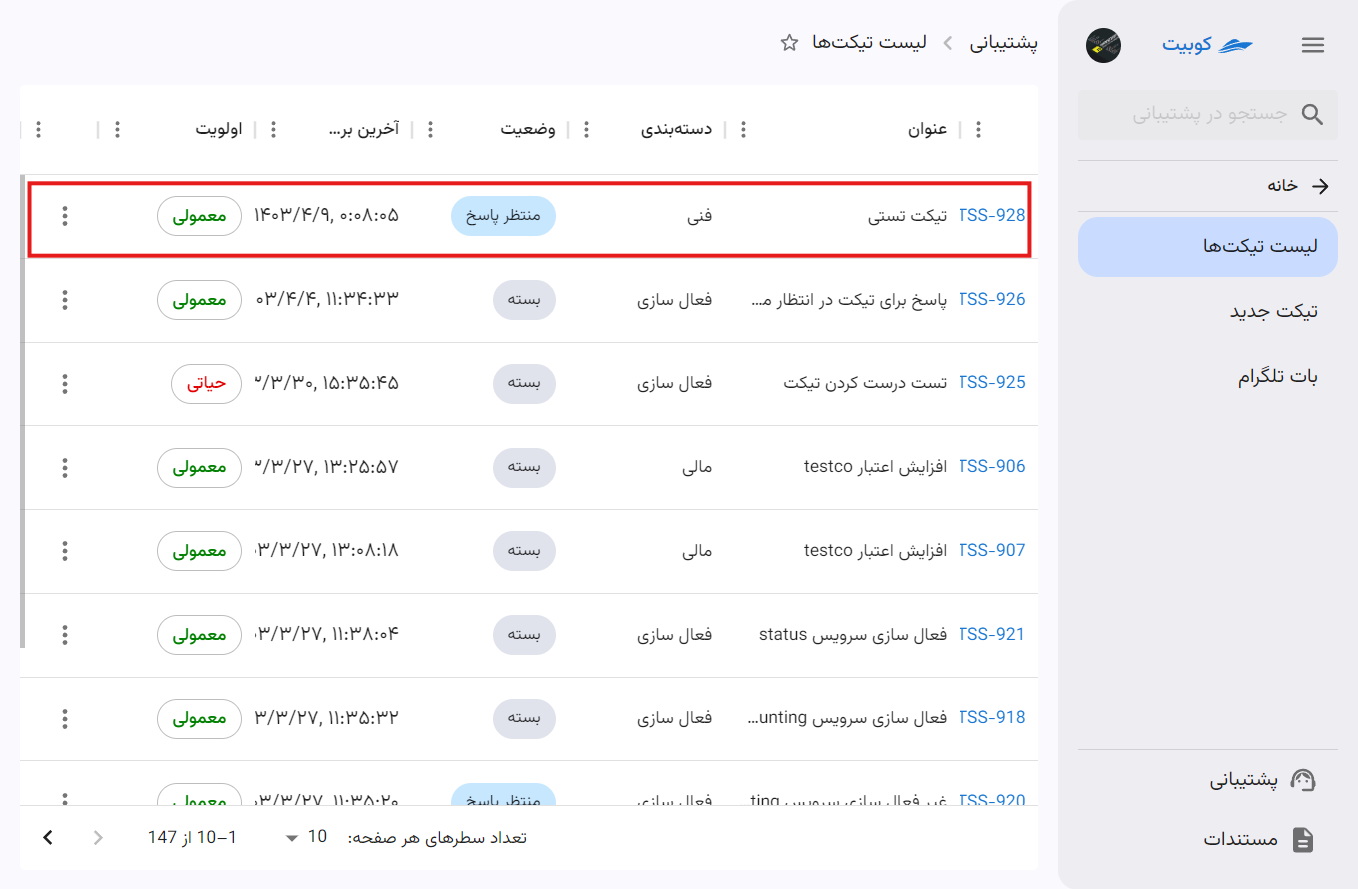Sort by the وضعیت column header
Viewport: 1358px width, 889px height.
[x=528, y=129]
